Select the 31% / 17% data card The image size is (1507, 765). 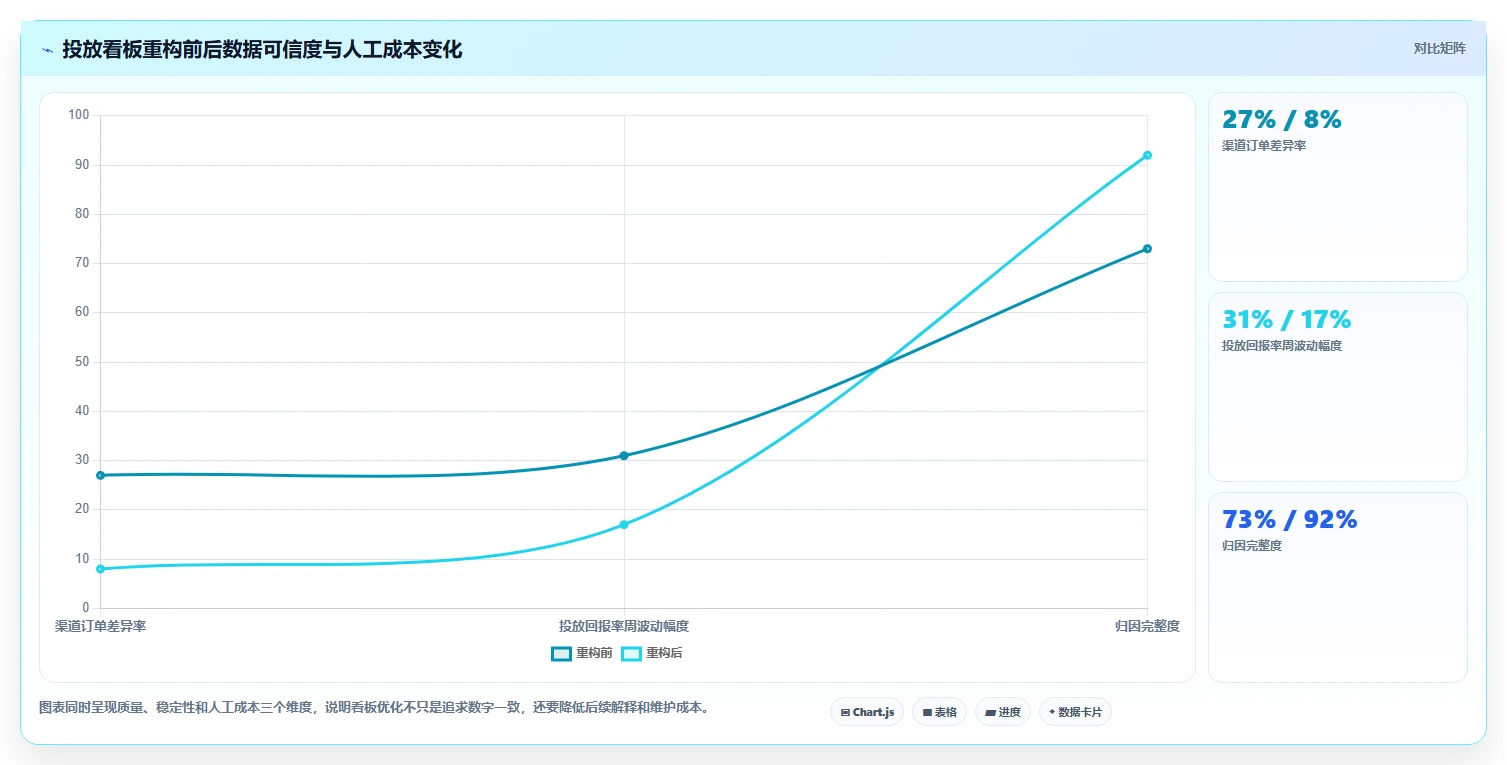tap(1337, 387)
